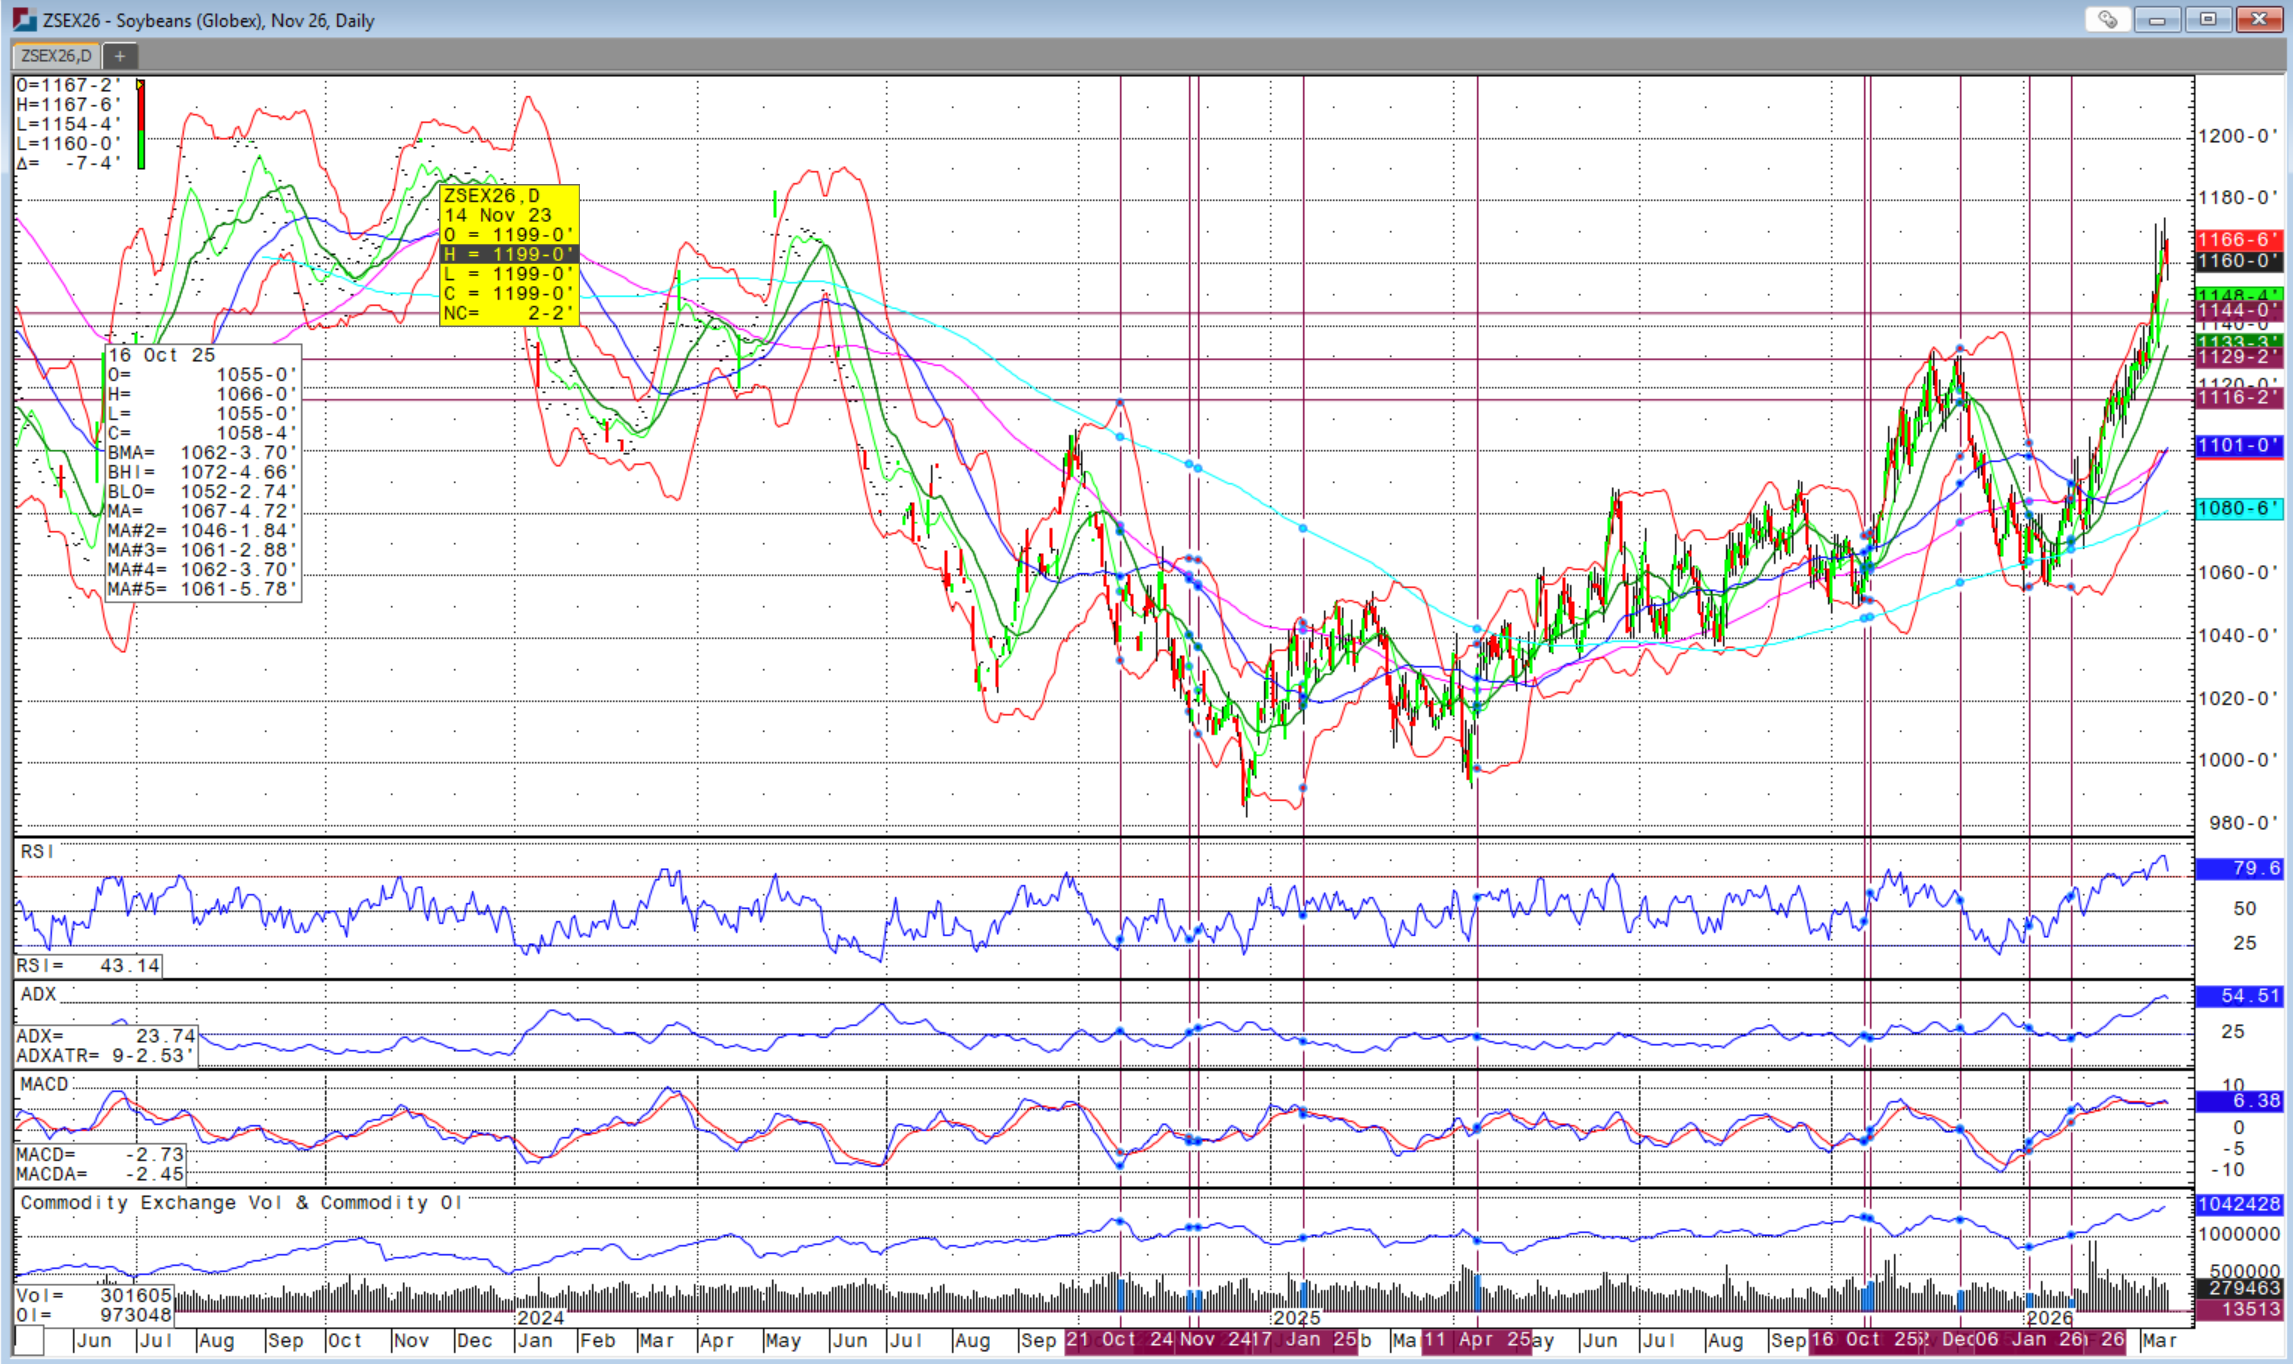
Task: Click the MACD study label
Action: [44, 1084]
